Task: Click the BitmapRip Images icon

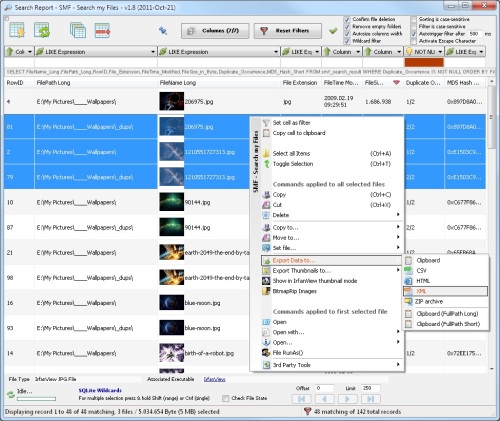Action: pos(266,291)
